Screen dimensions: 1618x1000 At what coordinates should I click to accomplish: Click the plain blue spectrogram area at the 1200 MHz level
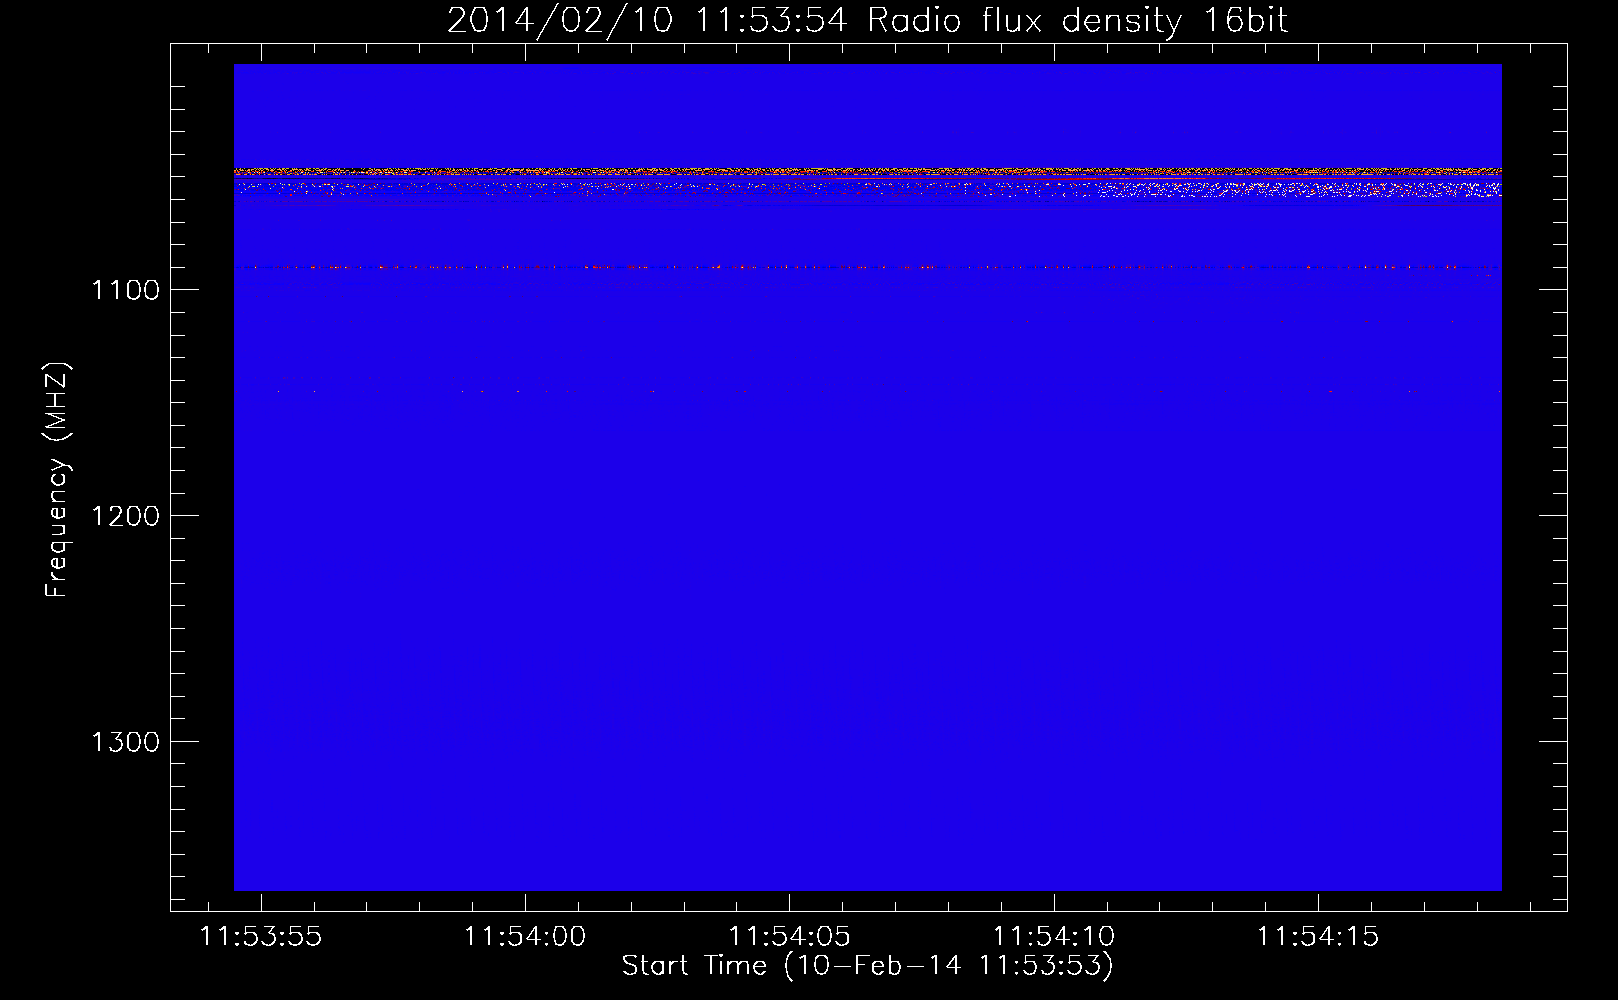click(867, 515)
